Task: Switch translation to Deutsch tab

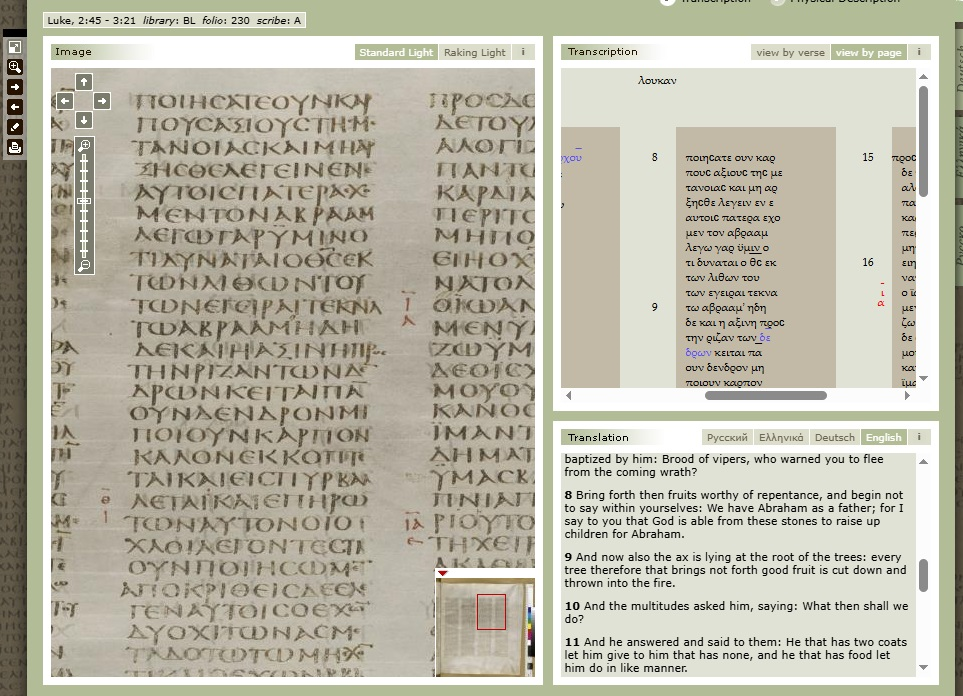Action: [834, 437]
